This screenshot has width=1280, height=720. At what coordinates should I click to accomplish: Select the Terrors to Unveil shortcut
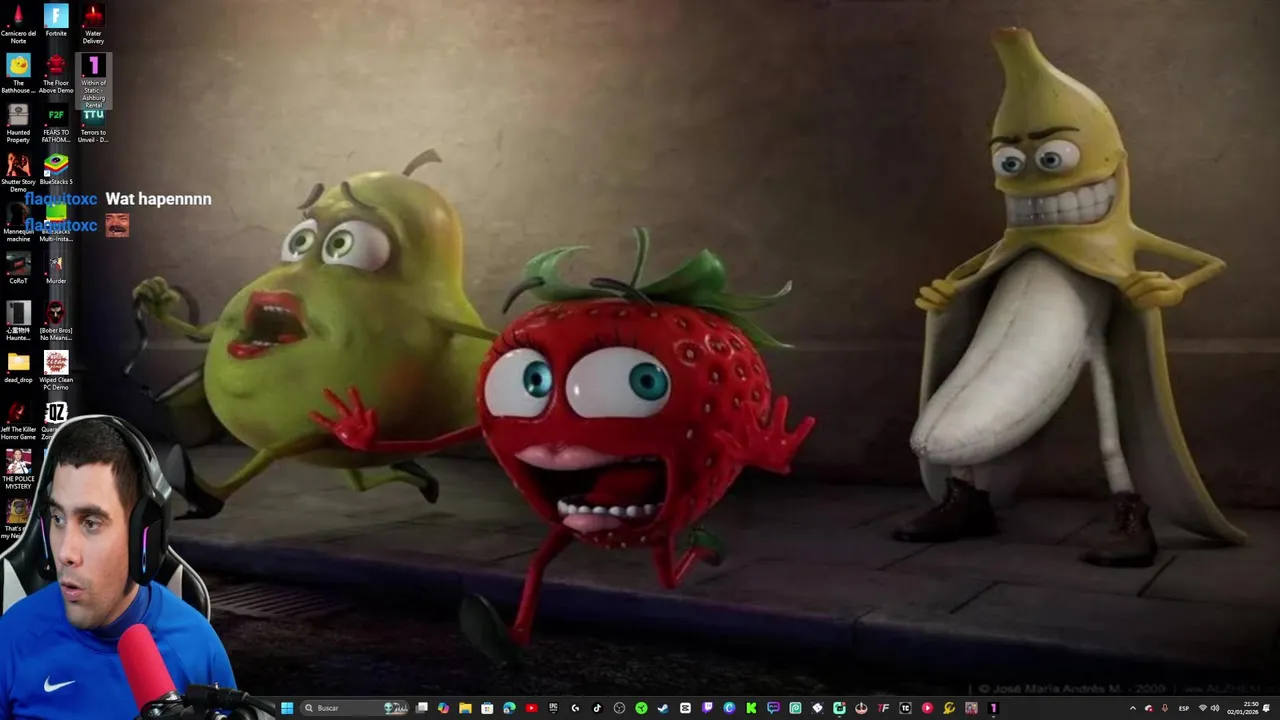point(93,125)
